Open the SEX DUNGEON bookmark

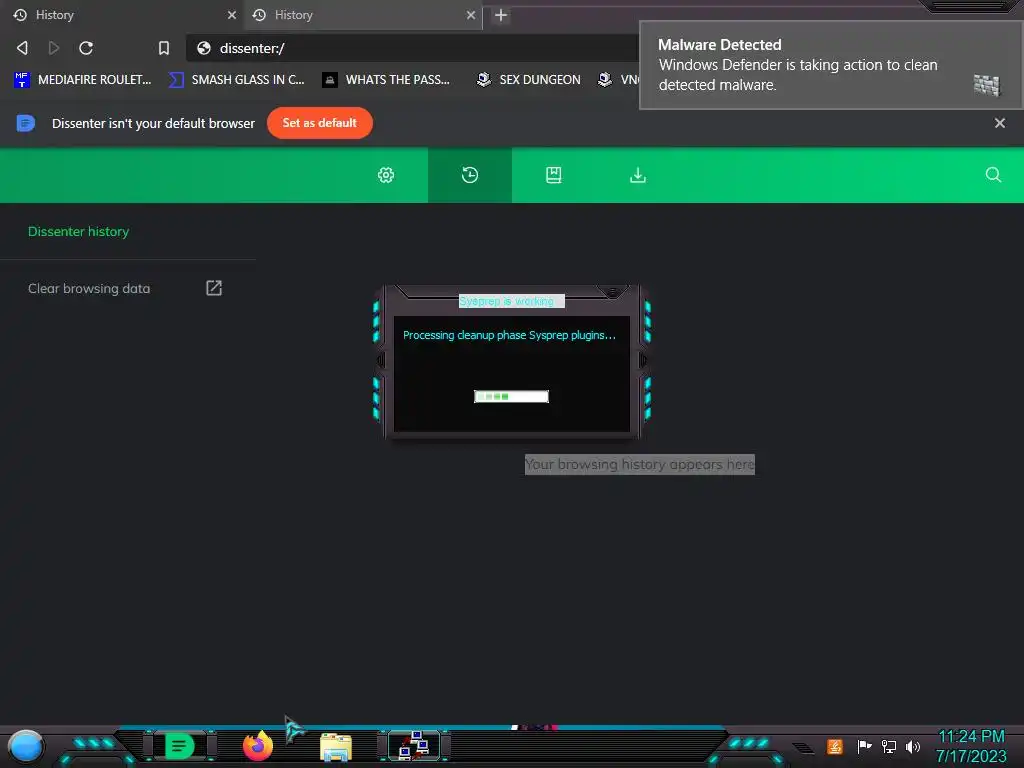click(528, 80)
